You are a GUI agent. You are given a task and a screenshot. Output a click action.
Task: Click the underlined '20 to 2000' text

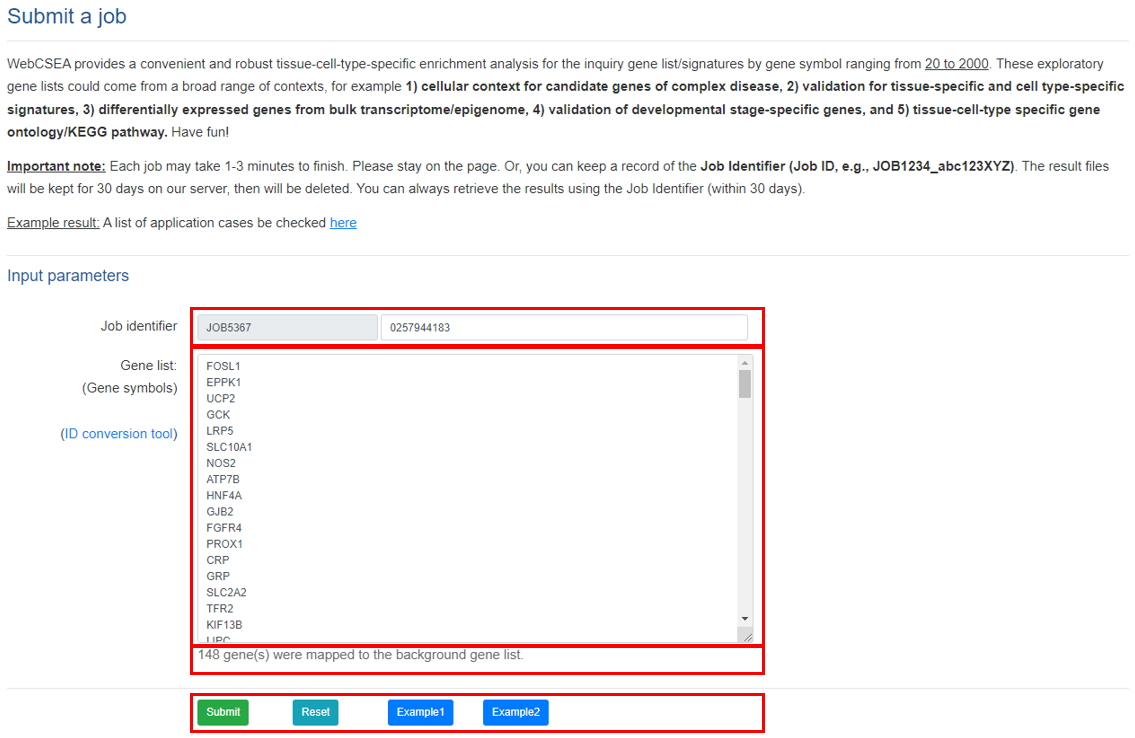tap(956, 63)
